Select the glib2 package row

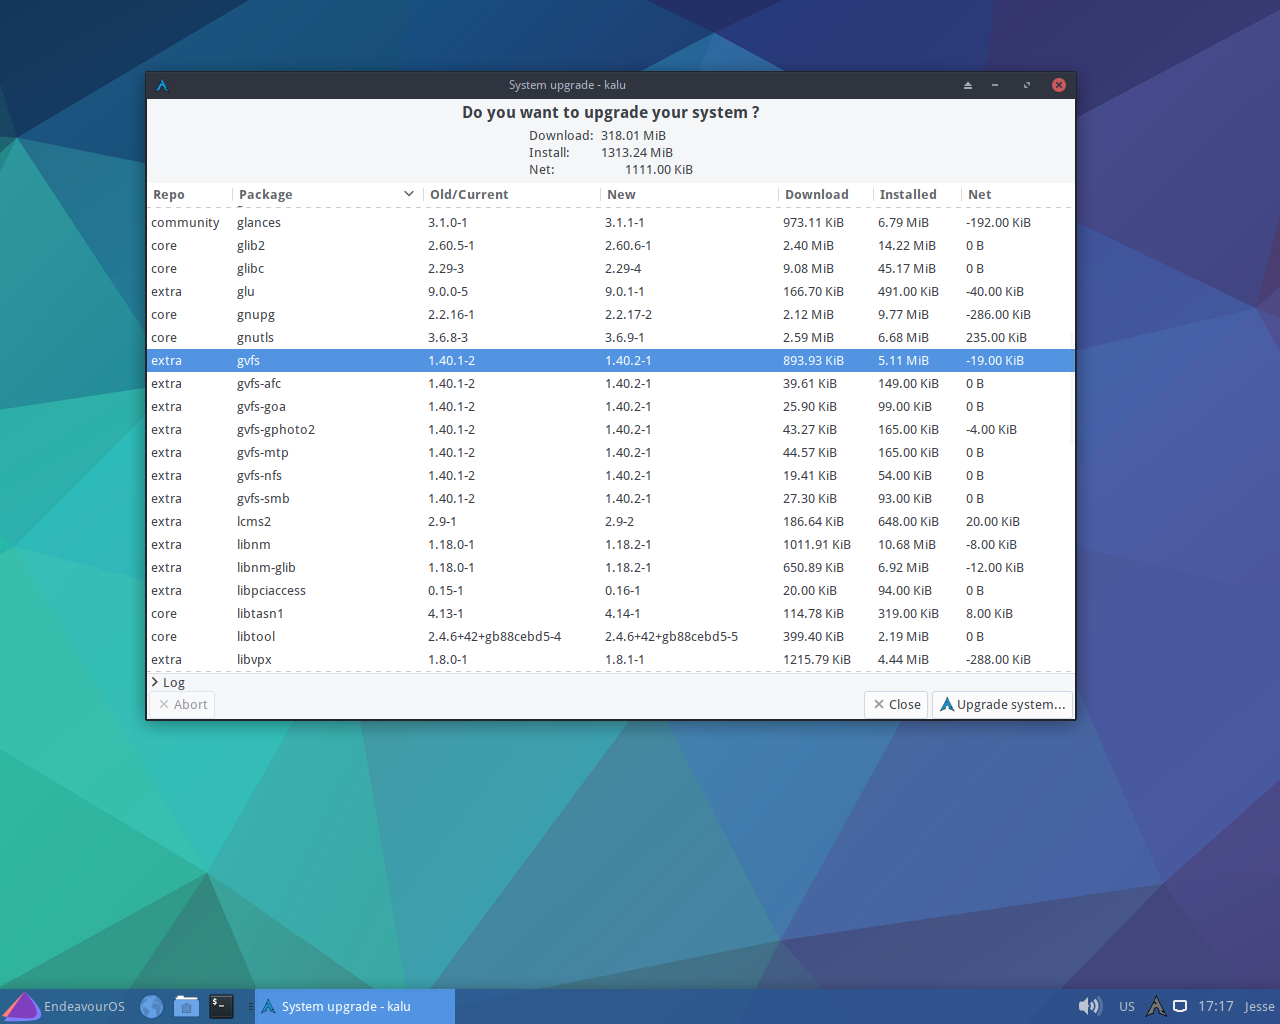610,245
